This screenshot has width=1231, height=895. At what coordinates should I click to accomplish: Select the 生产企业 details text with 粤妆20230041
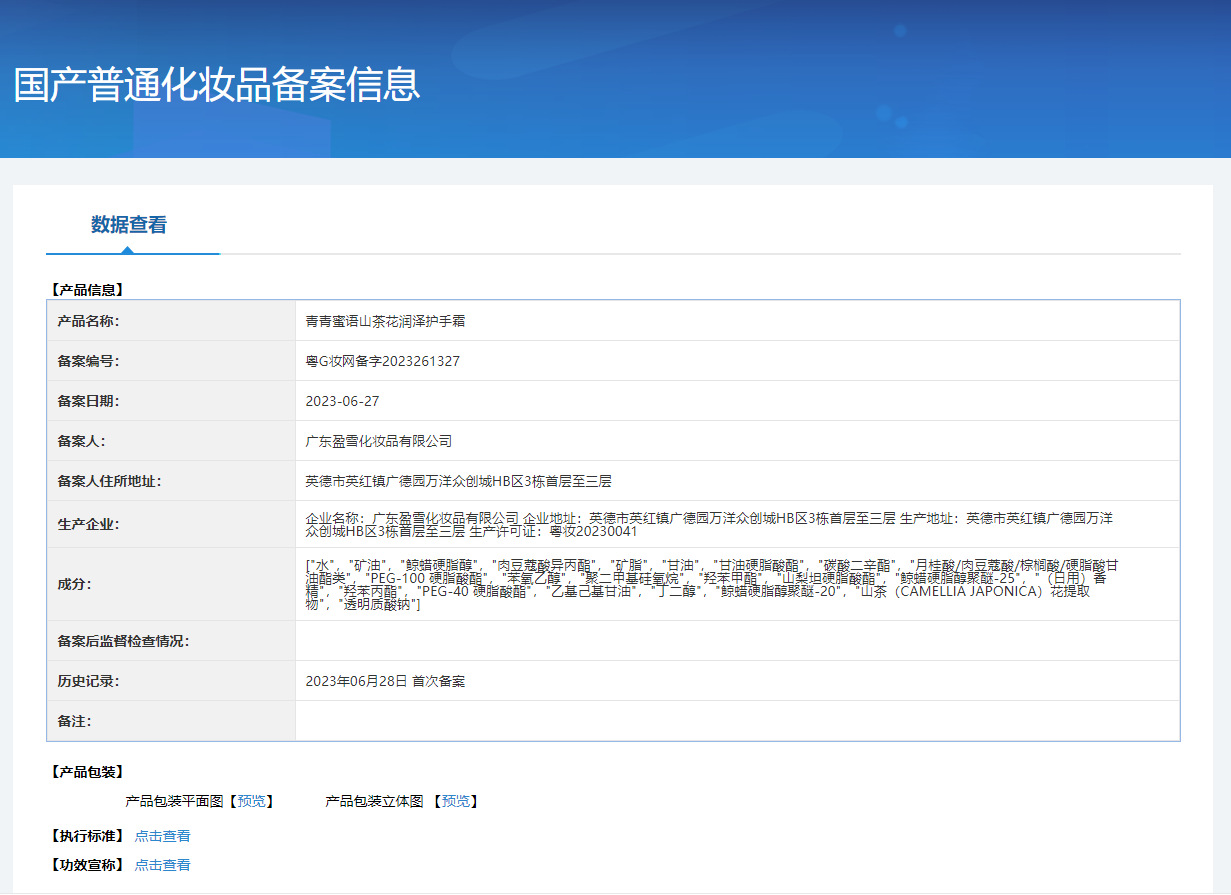(x=709, y=524)
